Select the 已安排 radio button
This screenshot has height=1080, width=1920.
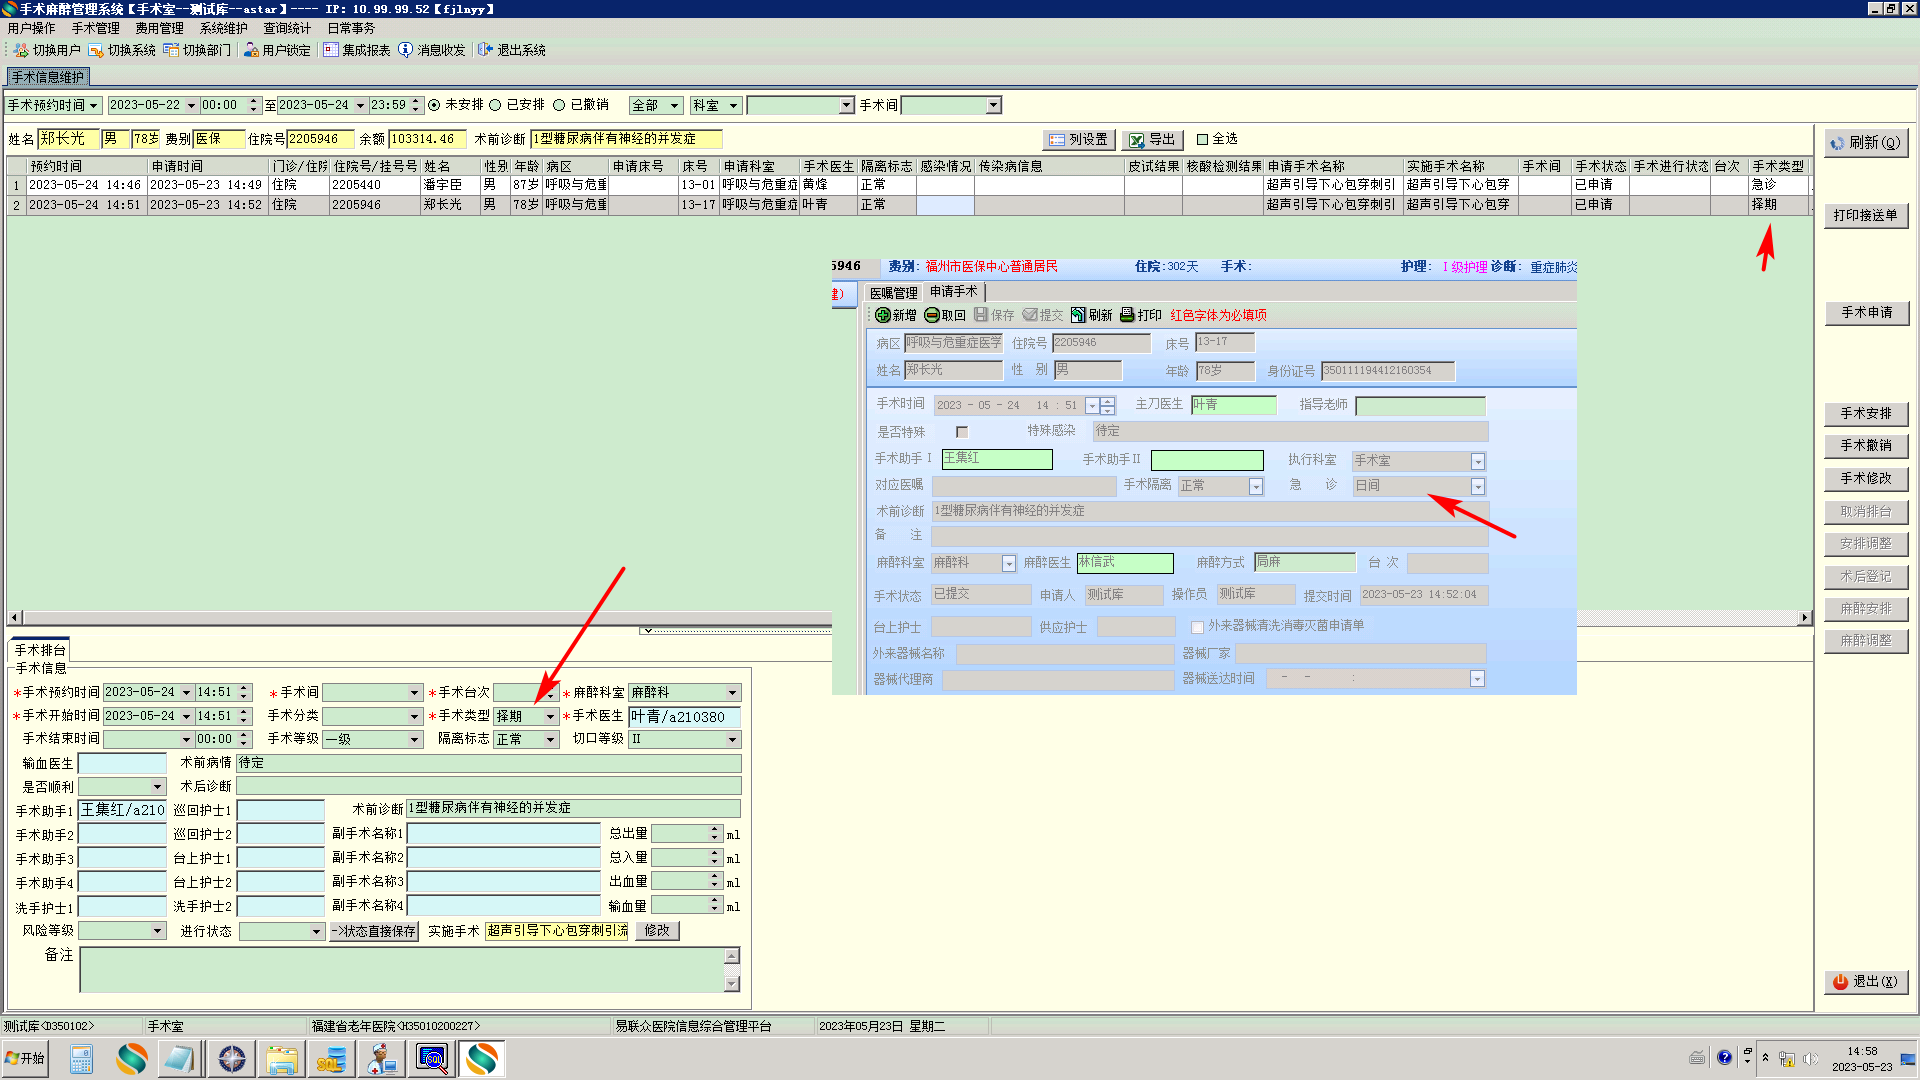pos(495,105)
